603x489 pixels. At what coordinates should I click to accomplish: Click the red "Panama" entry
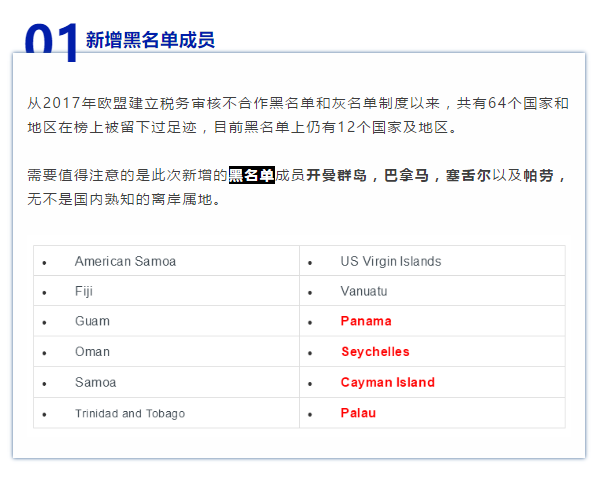[366, 321]
